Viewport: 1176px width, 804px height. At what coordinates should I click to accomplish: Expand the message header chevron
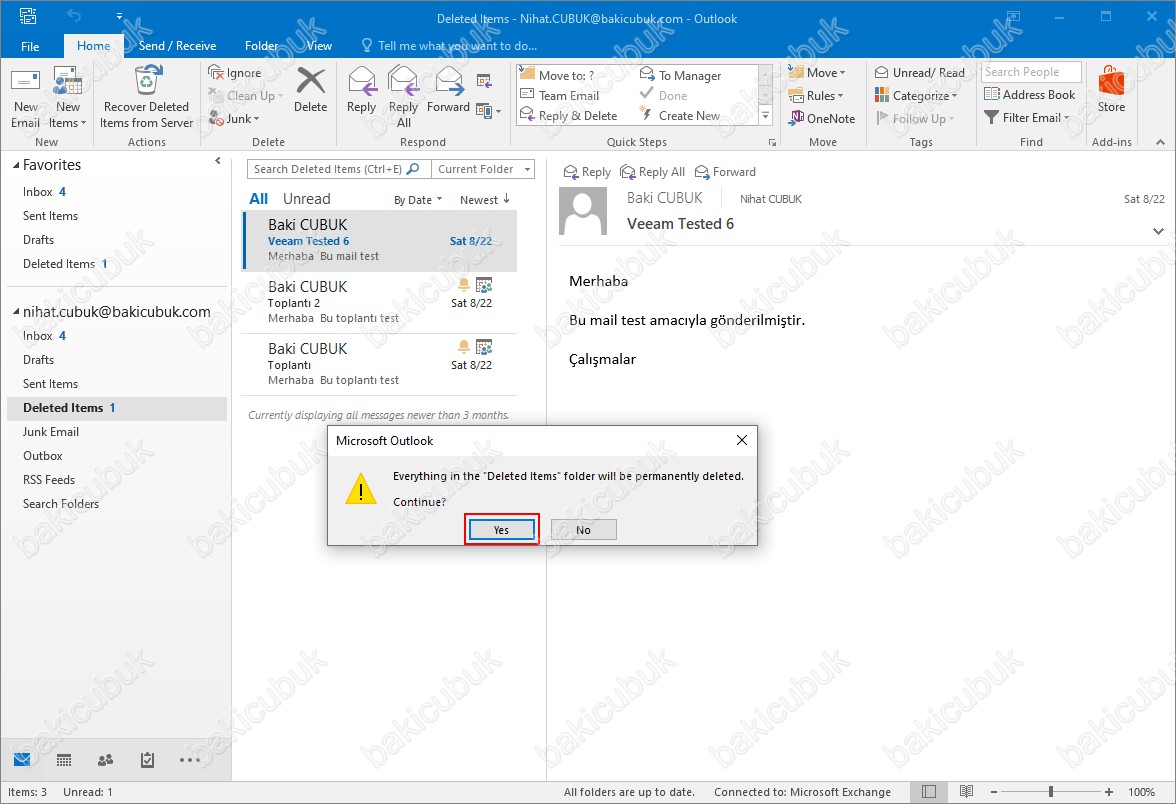pos(1158,231)
